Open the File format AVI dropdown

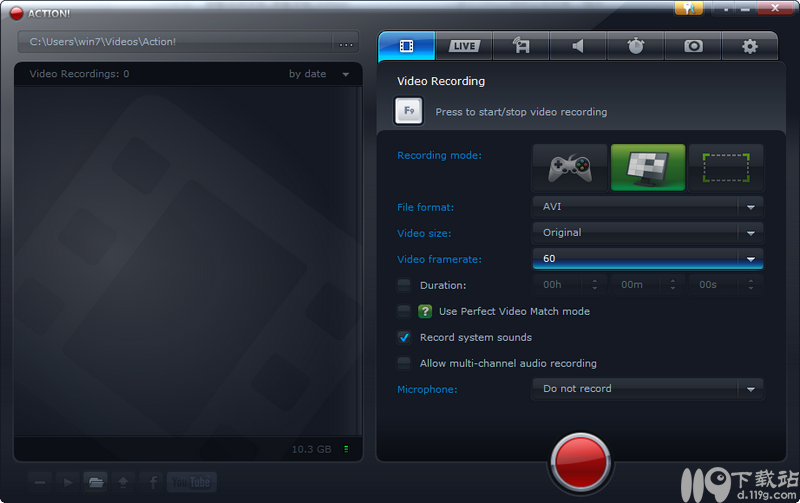(x=647, y=207)
